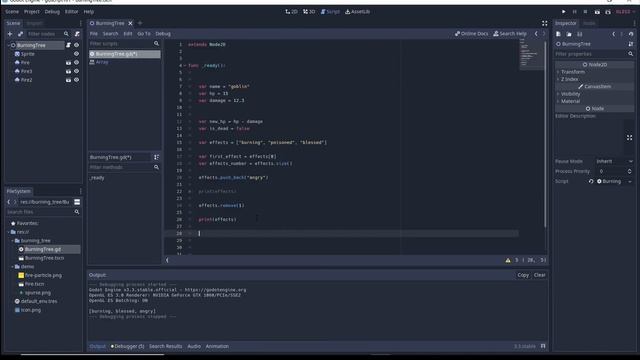The image size is (640, 360).
Task: Stop the running scene
Action: point(585,12)
